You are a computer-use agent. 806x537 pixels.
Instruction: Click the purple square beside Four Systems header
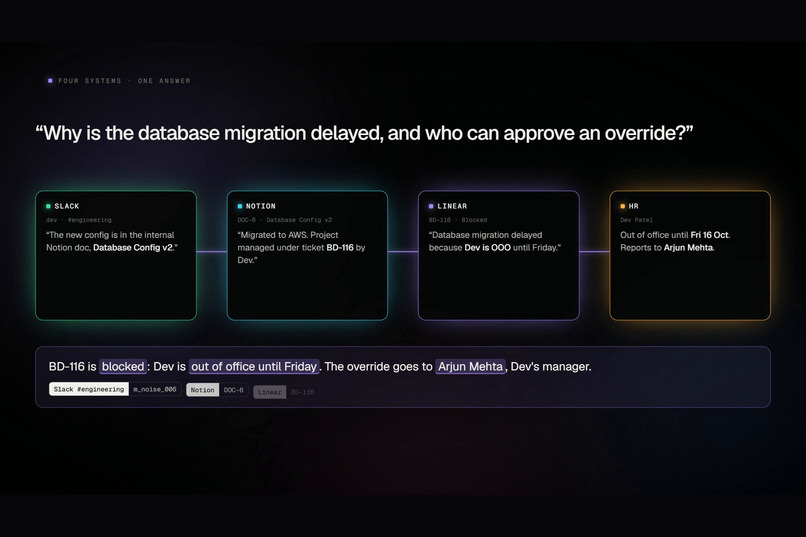pos(50,81)
